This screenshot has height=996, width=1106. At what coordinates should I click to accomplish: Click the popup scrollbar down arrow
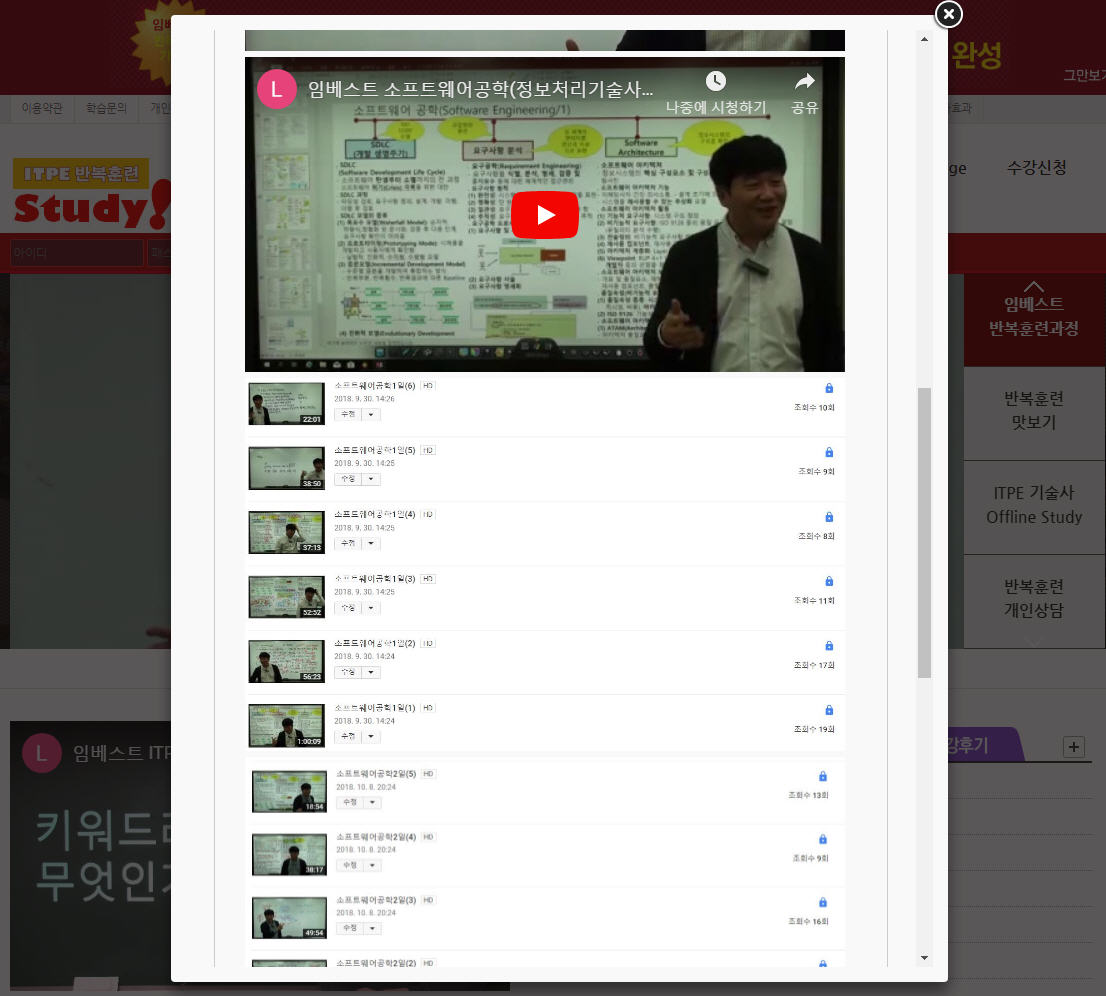(x=924, y=958)
